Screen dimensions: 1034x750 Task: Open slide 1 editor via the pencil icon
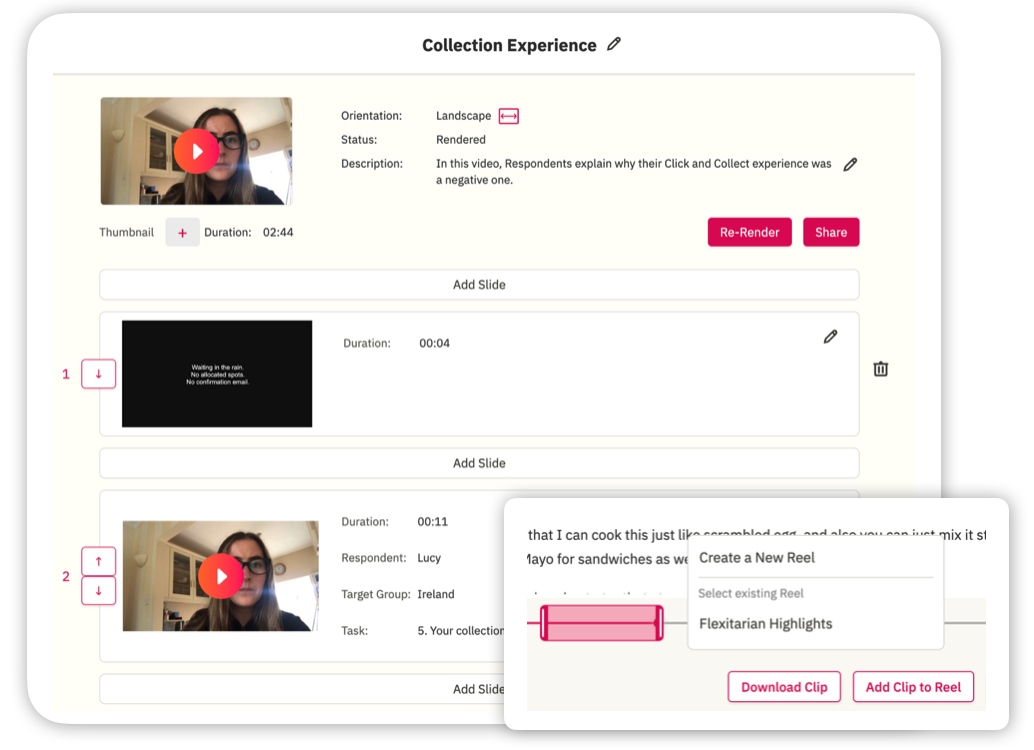[x=830, y=337]
